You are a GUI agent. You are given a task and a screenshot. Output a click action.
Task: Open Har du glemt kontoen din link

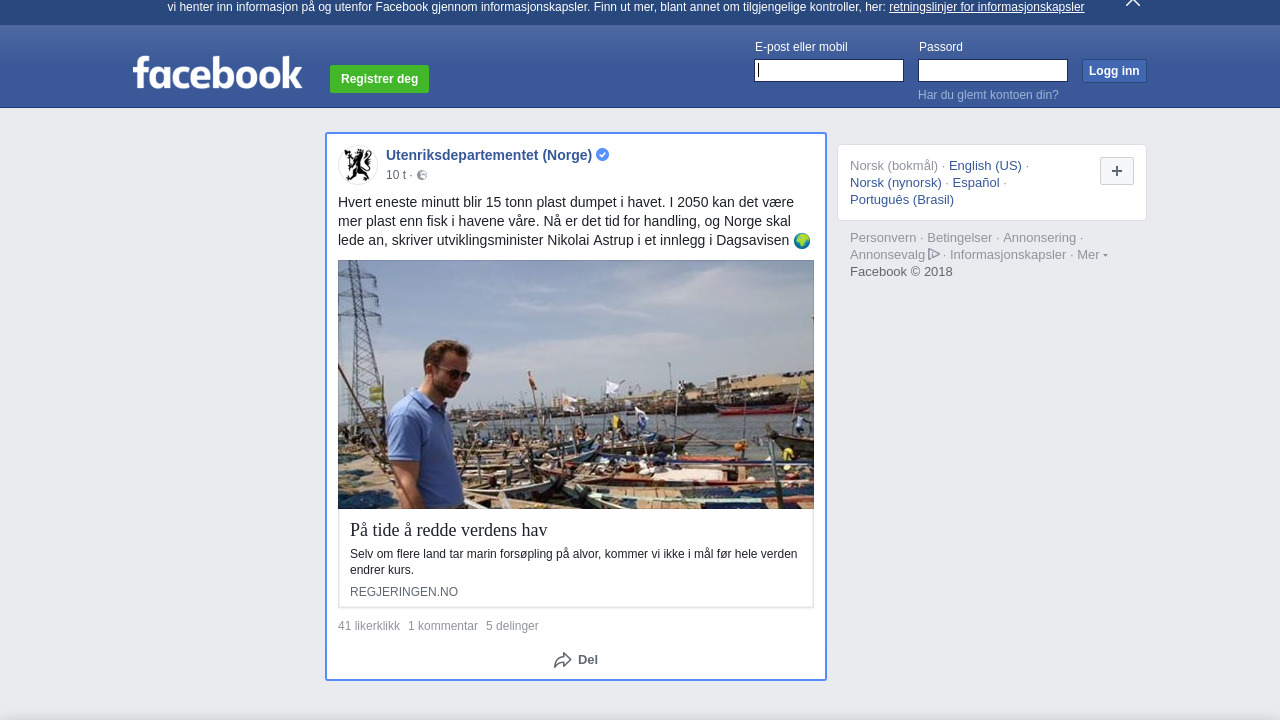tap(987, 95)
